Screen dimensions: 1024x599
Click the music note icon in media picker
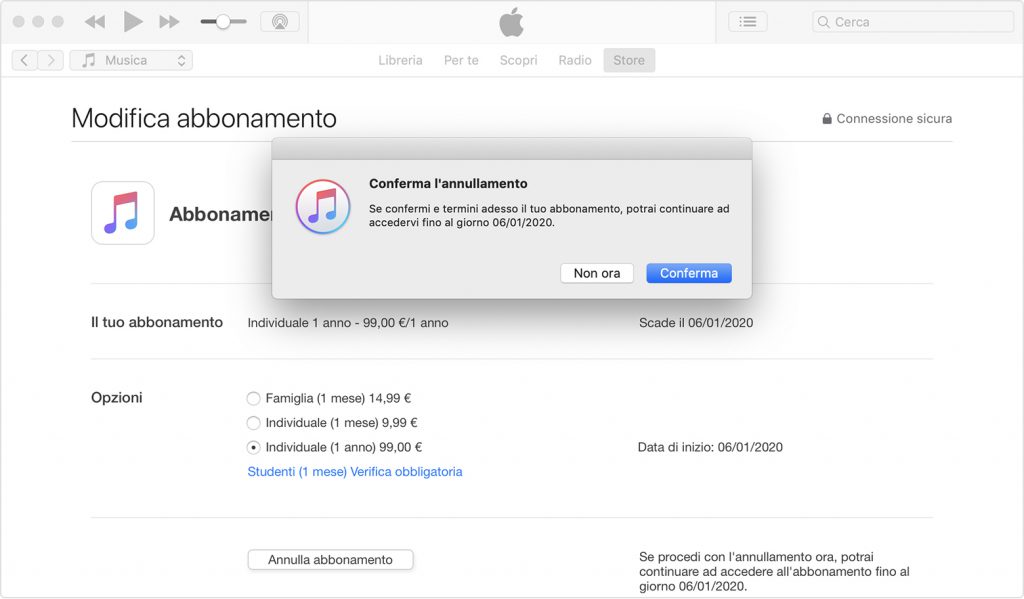(89, 60)
